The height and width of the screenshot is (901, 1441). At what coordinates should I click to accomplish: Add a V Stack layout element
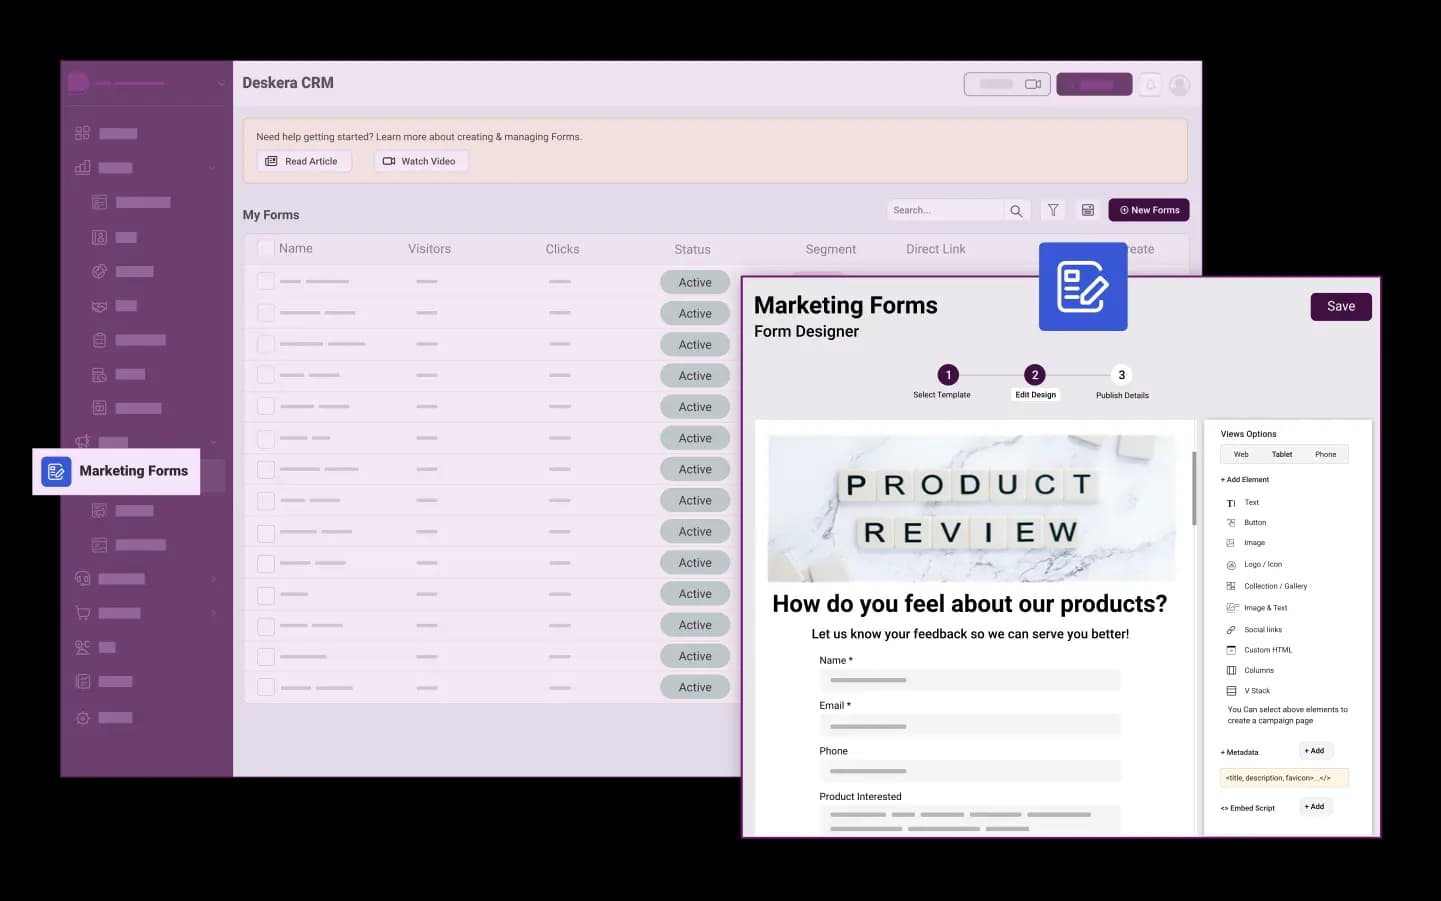click(1256, 691)
